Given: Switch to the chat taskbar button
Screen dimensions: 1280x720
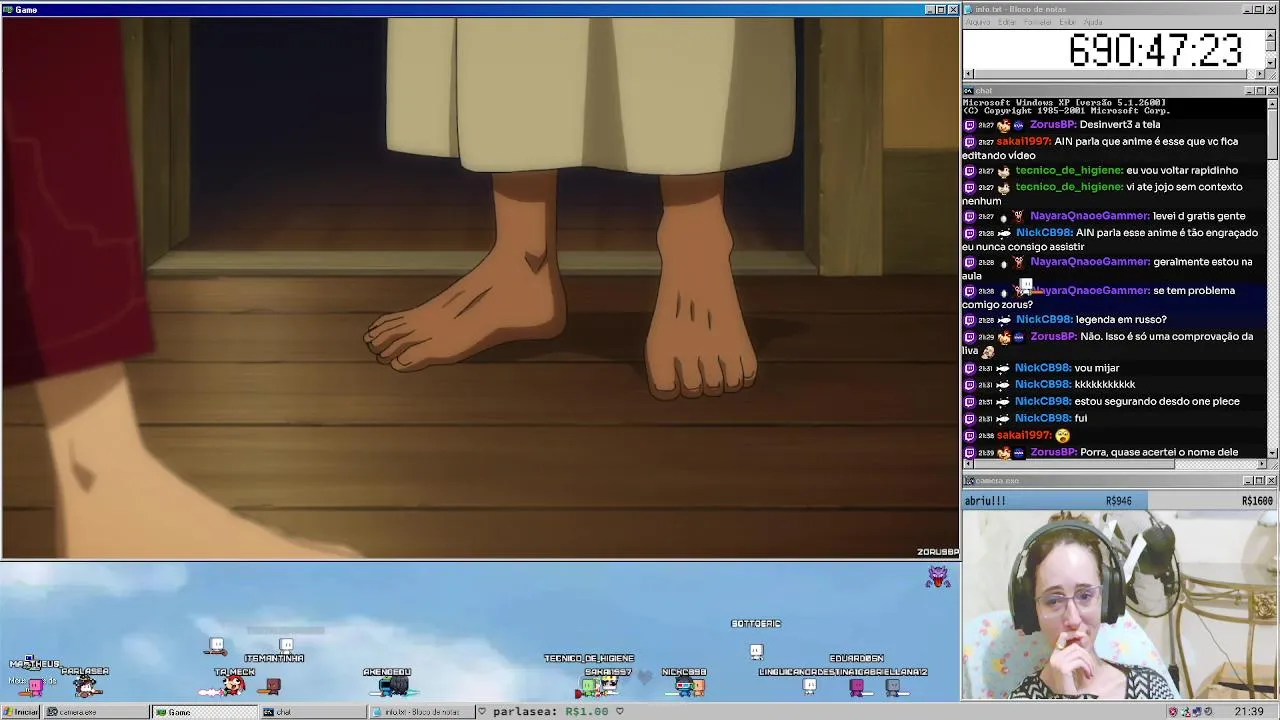Looking at the screenshot, I should coord(313,712).
